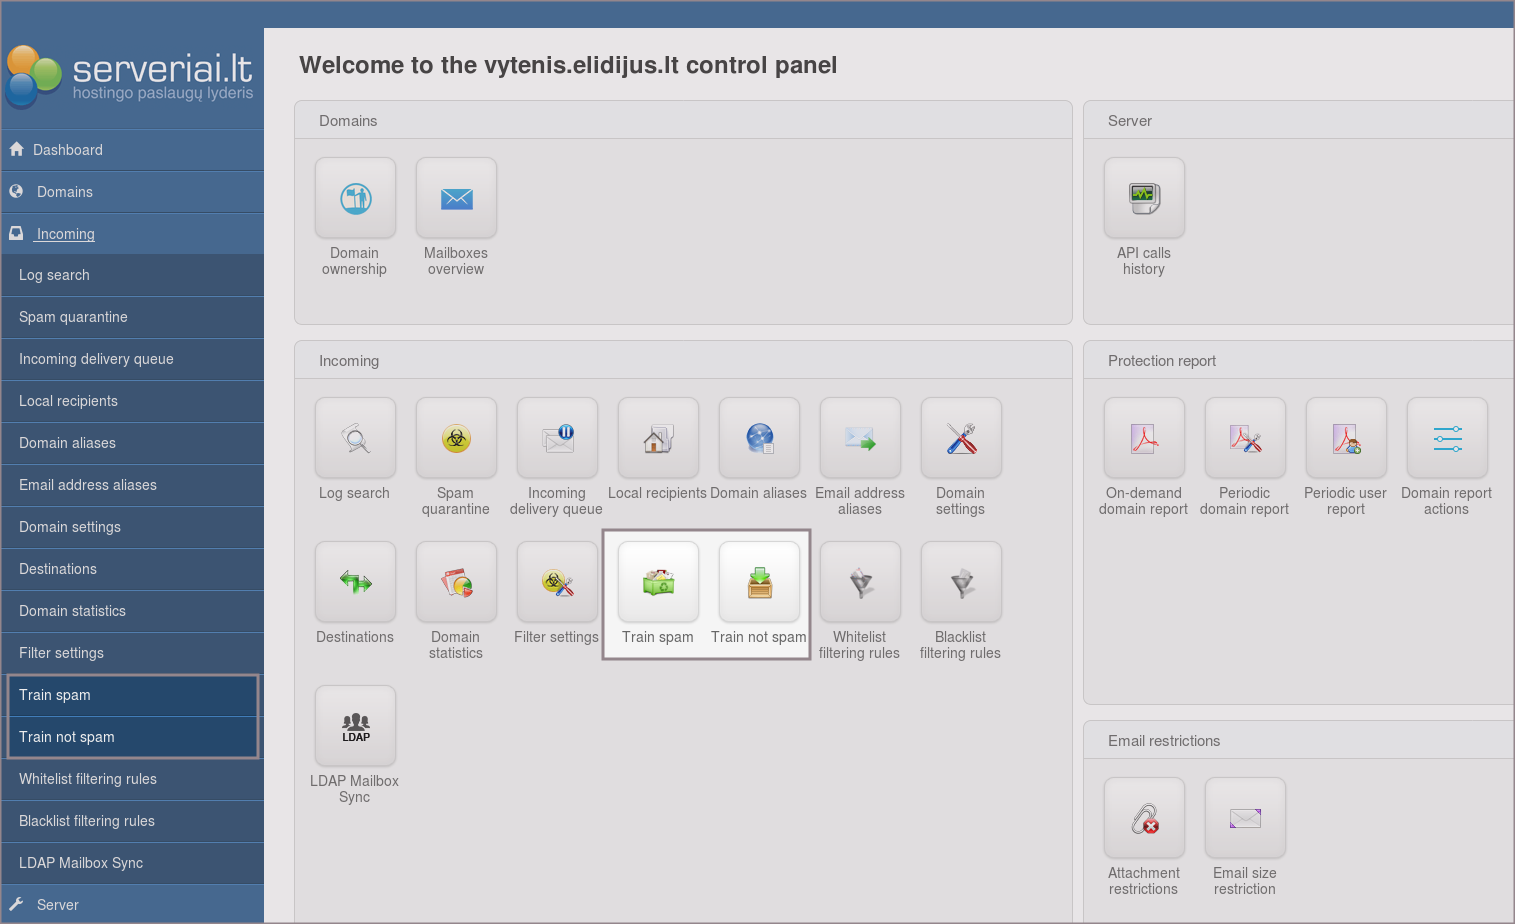Open the LDAP Mailbox Sync icon
1515x924 pixels.
355,726
